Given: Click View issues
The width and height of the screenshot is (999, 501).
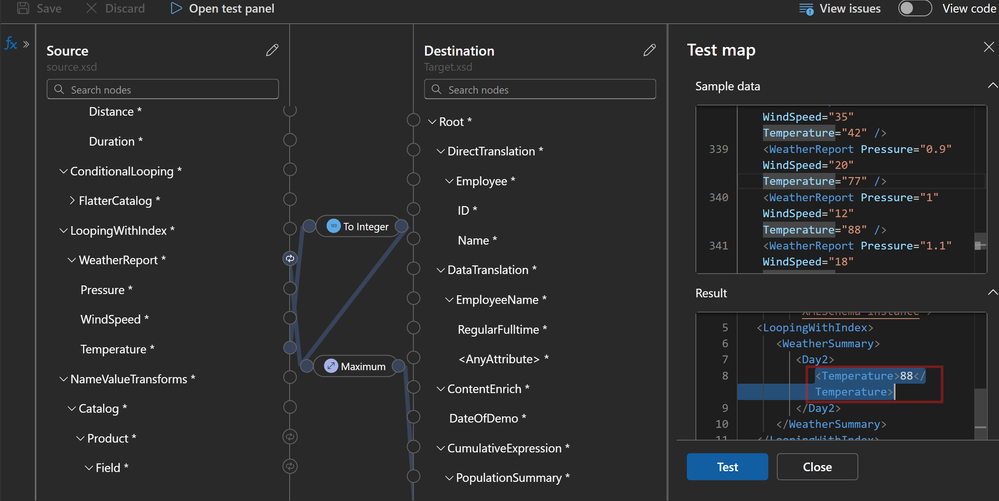Looking at the screenshot, I should pyautogui.click(x=840, y=9).
